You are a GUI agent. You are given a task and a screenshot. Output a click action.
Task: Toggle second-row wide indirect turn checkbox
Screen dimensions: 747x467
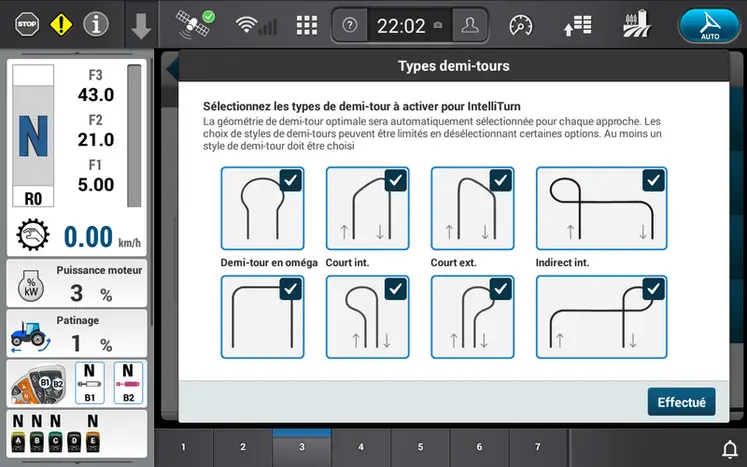(653, 289)
